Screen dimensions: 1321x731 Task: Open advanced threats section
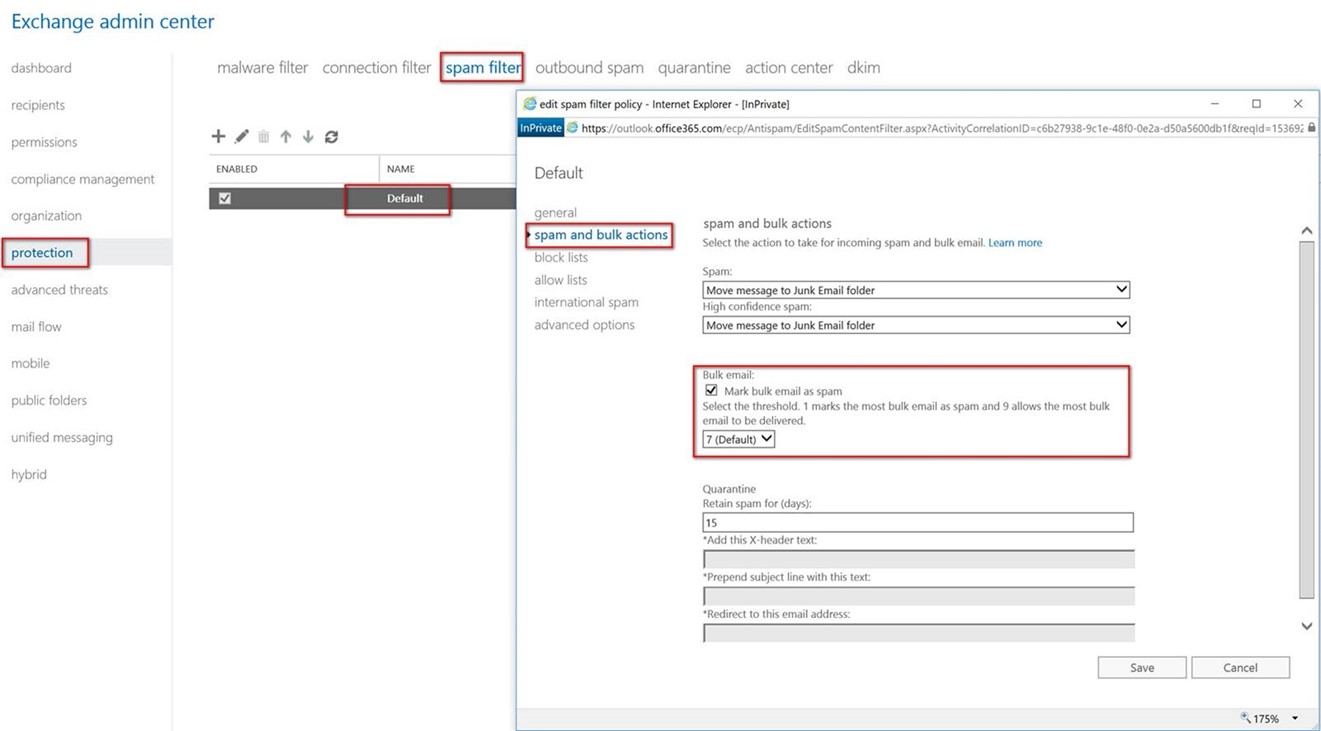[x=59, y=290]
